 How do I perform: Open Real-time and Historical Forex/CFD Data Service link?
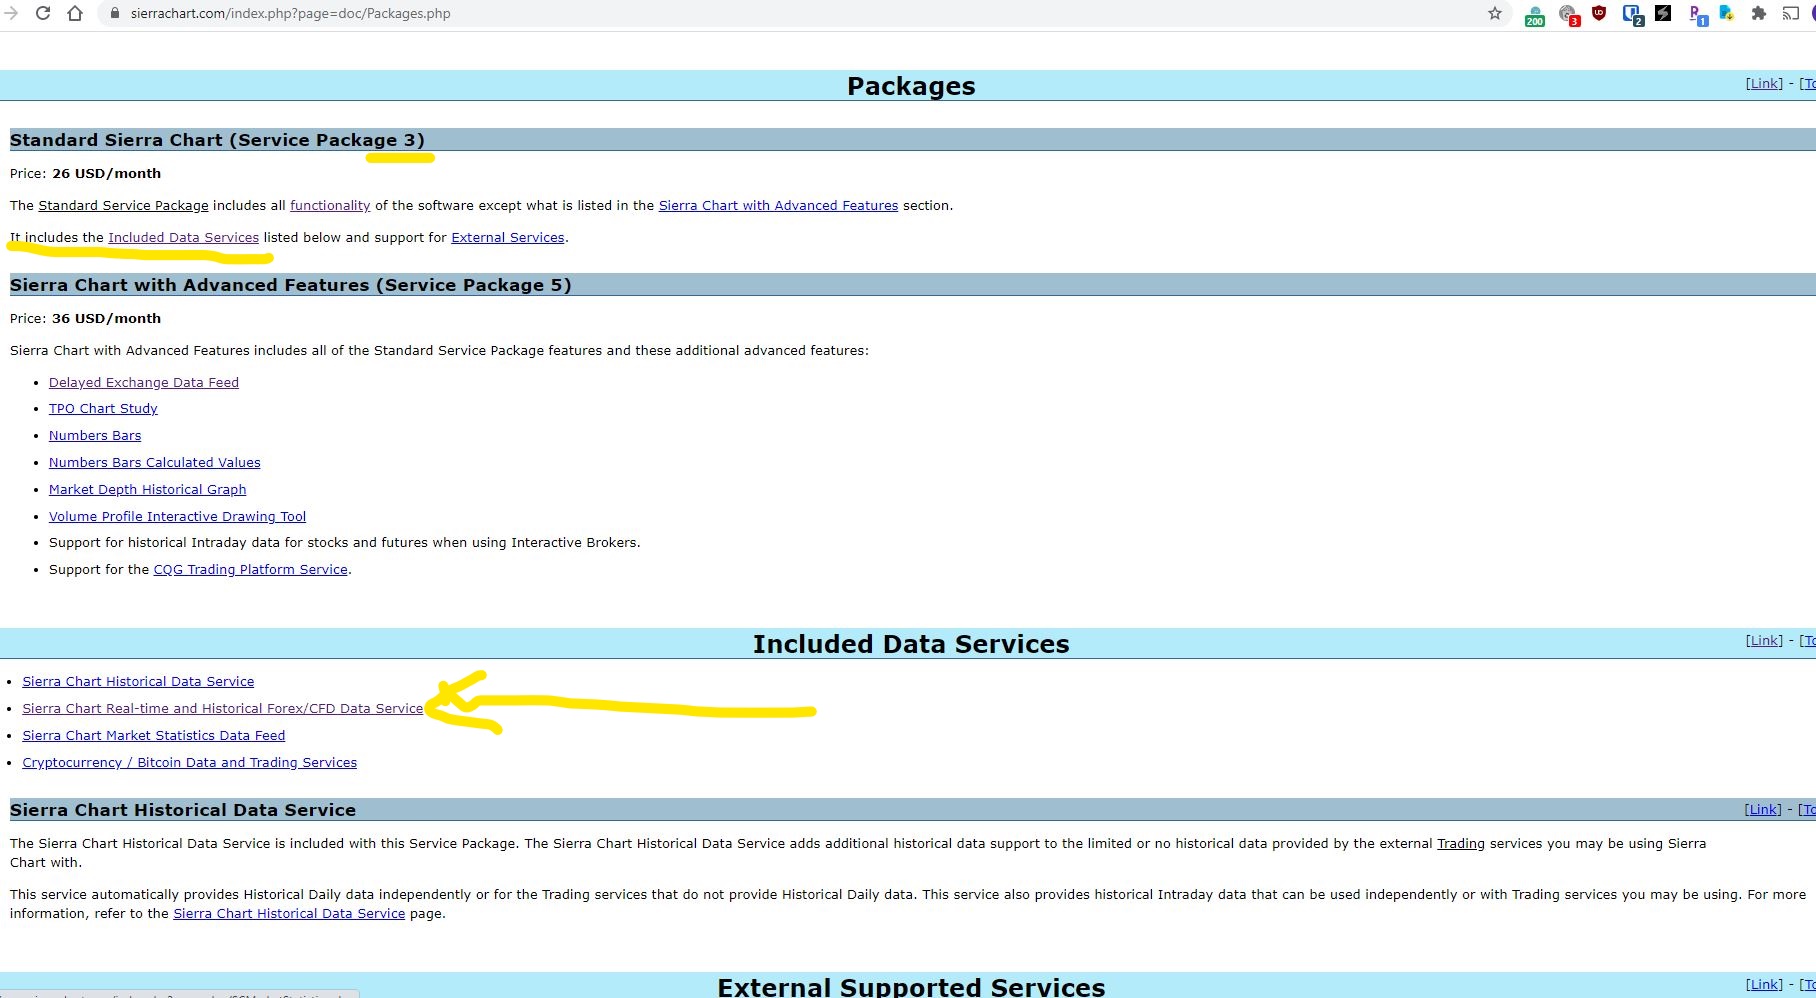pyautogui.click(x=223, y=709)
